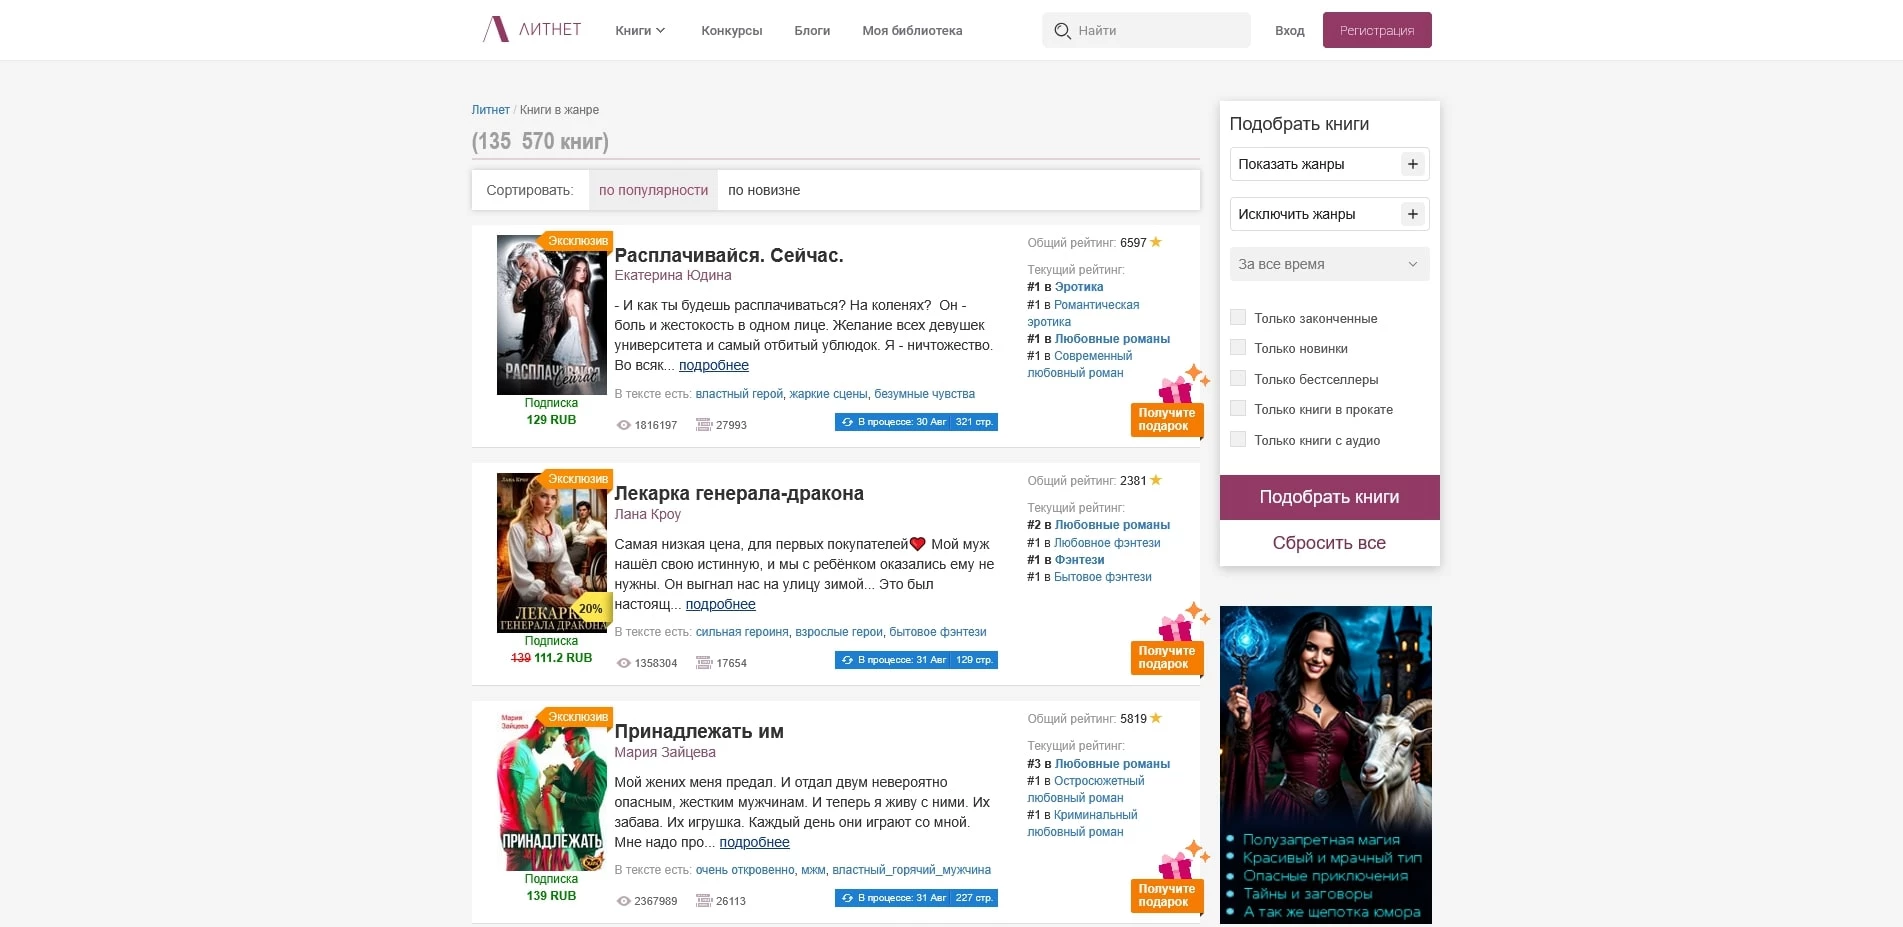This screenshot has width=1903, height=927.
Task: Check the Только бестселлеры option
Action: 1238,379
